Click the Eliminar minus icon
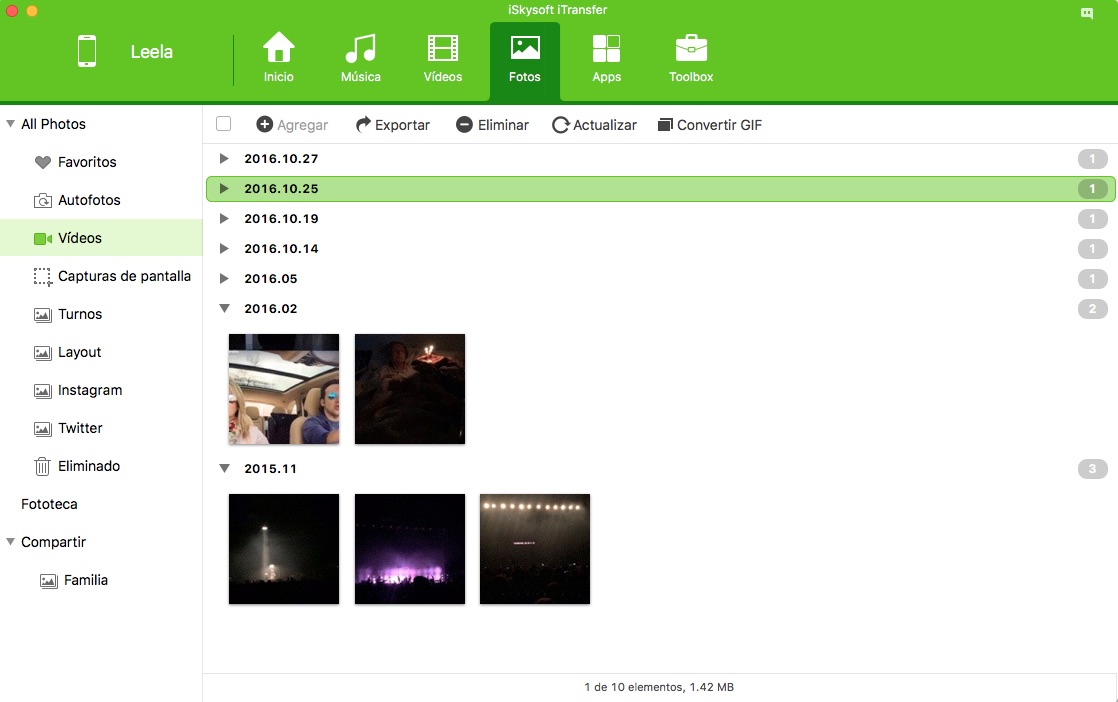This screenshot has width=1118, height=702. (x=464, y=124)
